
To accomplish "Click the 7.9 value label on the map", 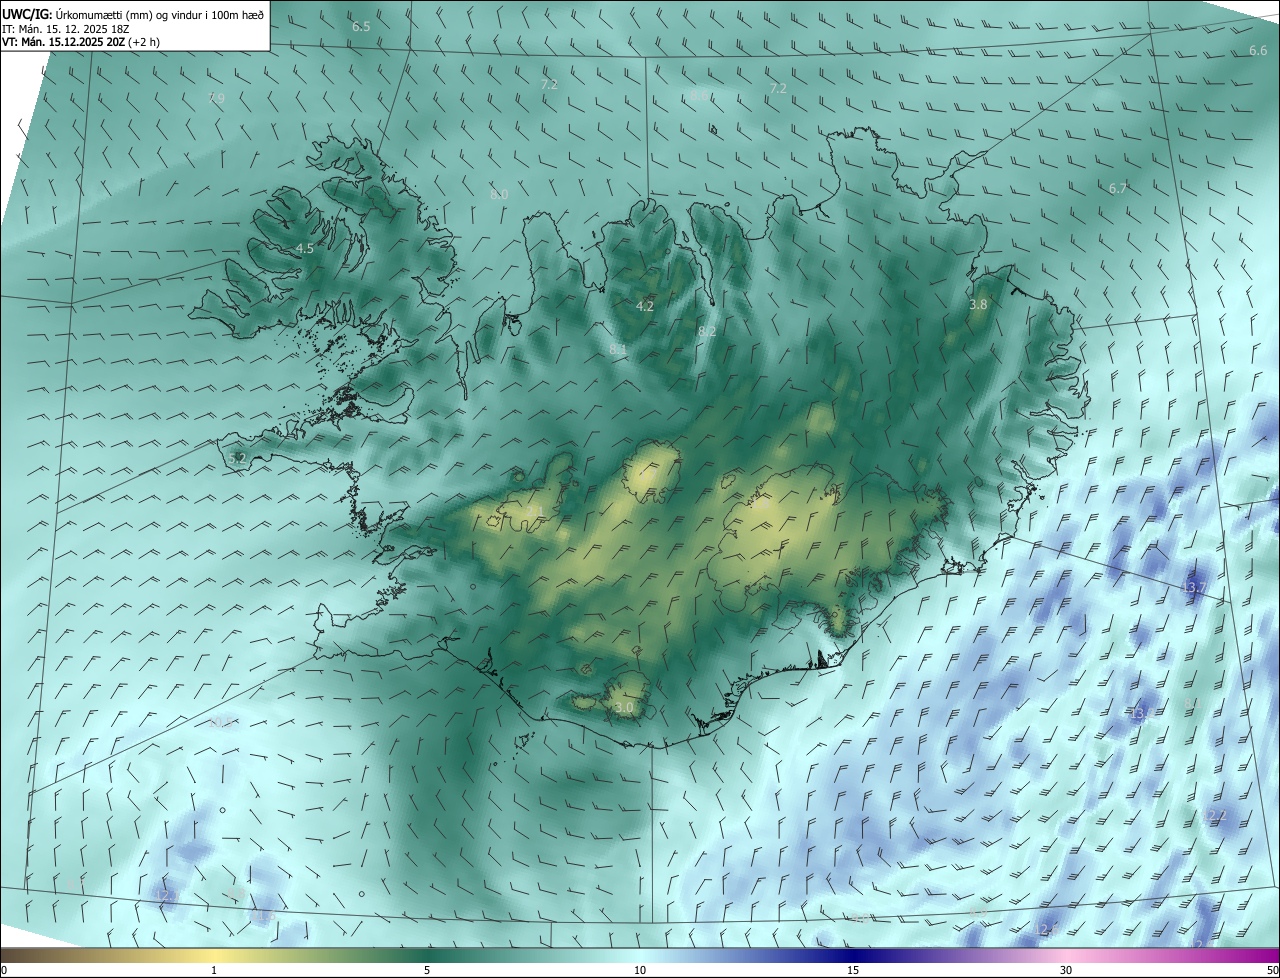I will (x=215, y=98).
